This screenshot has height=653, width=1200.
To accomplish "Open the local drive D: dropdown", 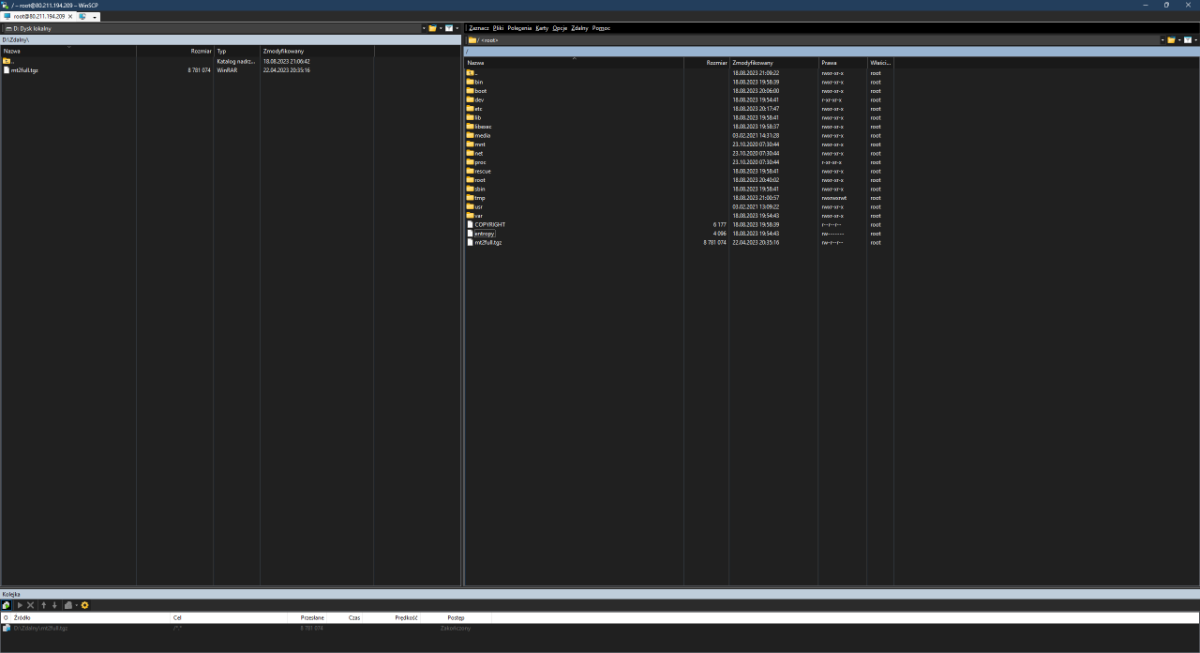I will [423, 28].
